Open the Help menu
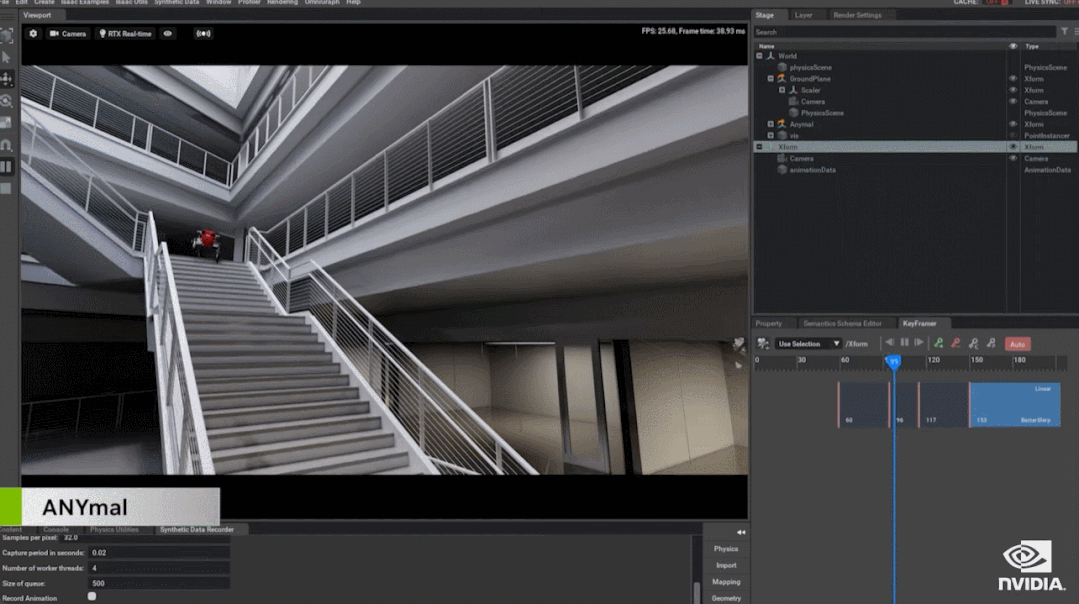Image resolution: width=1079 pixels, height=604 pixels. coord(353,2)
